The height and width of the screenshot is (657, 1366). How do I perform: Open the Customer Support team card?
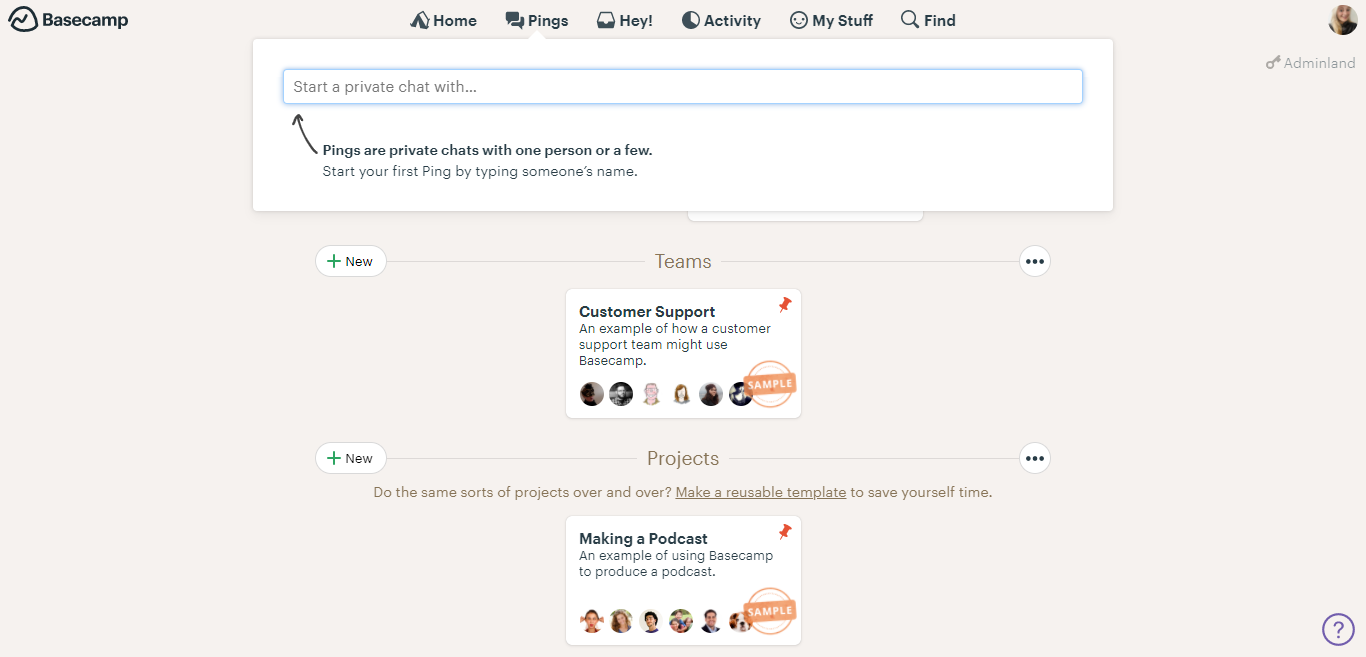[683, 354]
